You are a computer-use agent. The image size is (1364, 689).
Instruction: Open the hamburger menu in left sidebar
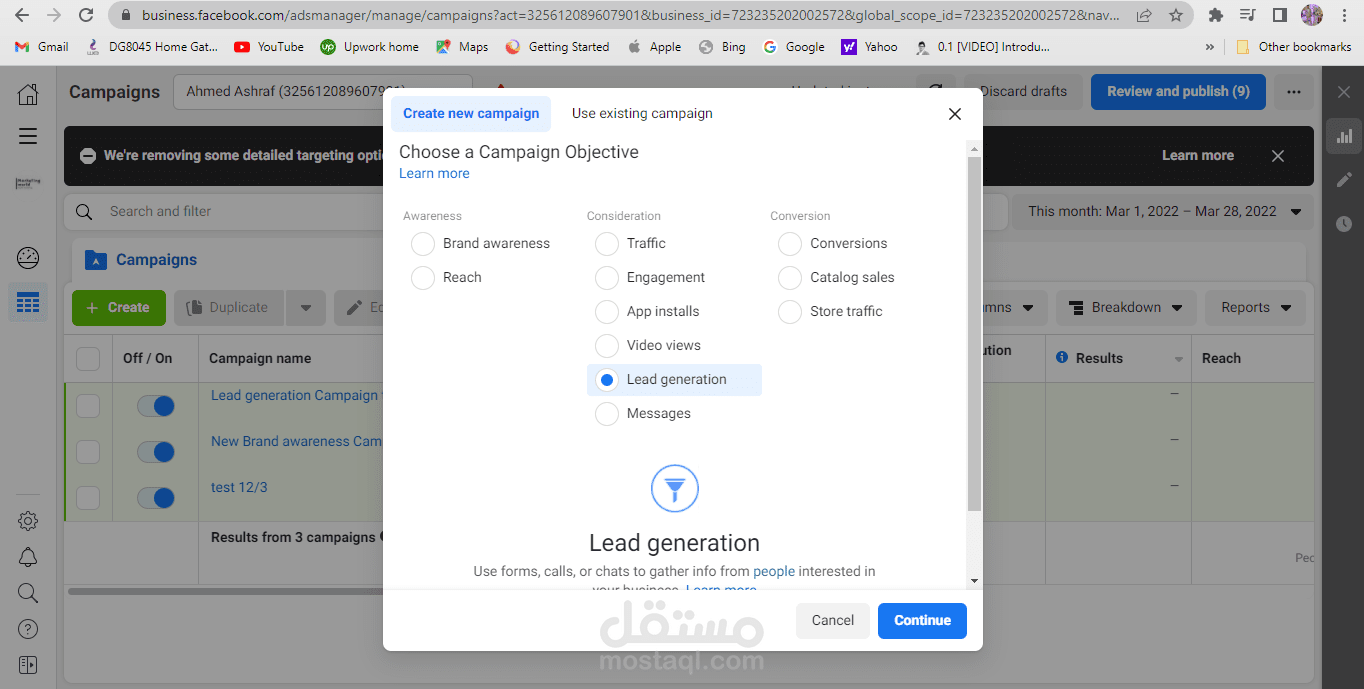[x=28, y=136]
